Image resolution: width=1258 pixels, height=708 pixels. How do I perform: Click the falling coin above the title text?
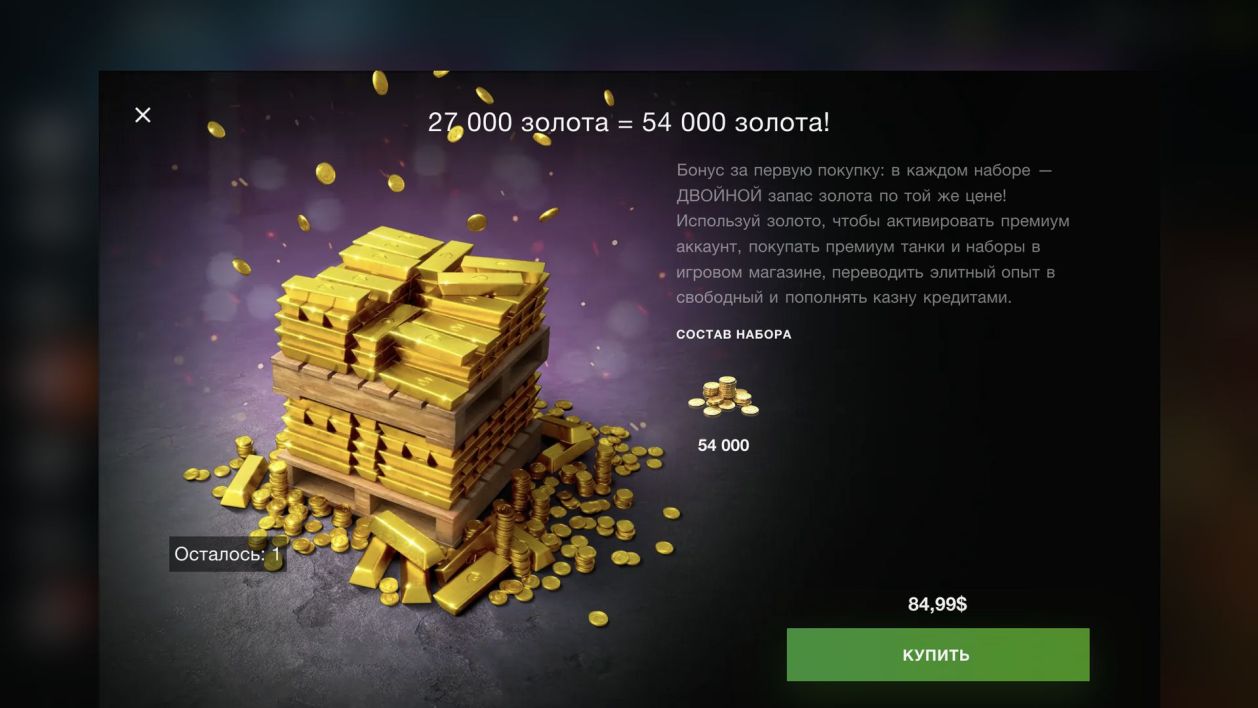tap(484, 95)
